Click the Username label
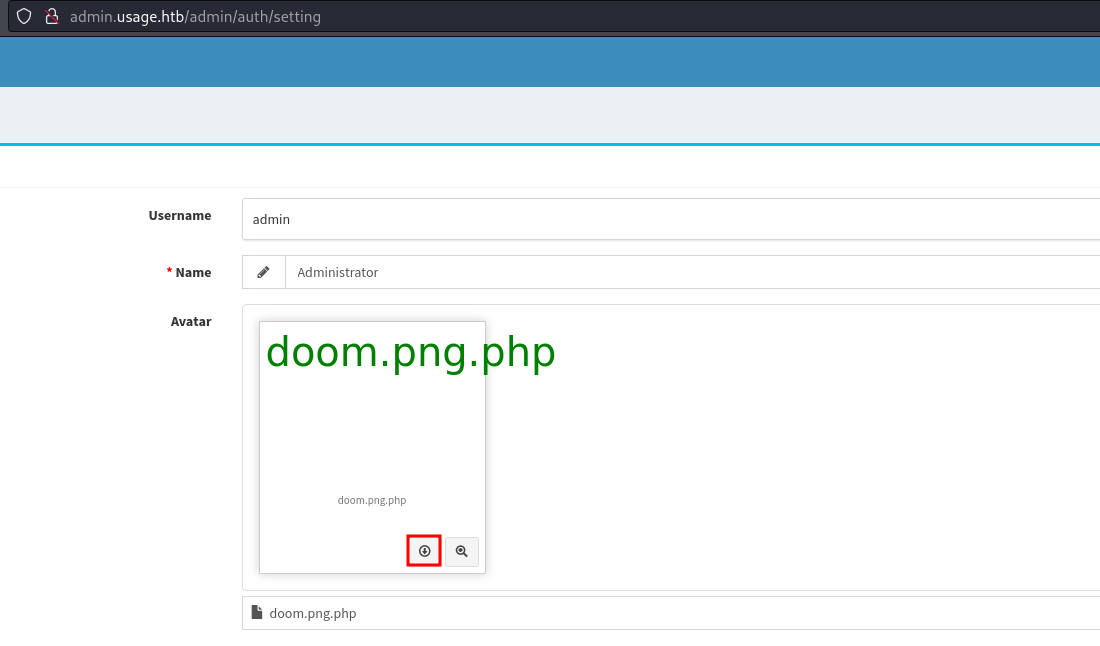This screenshot has width=1100, height=646. click(x=180, y=215)
